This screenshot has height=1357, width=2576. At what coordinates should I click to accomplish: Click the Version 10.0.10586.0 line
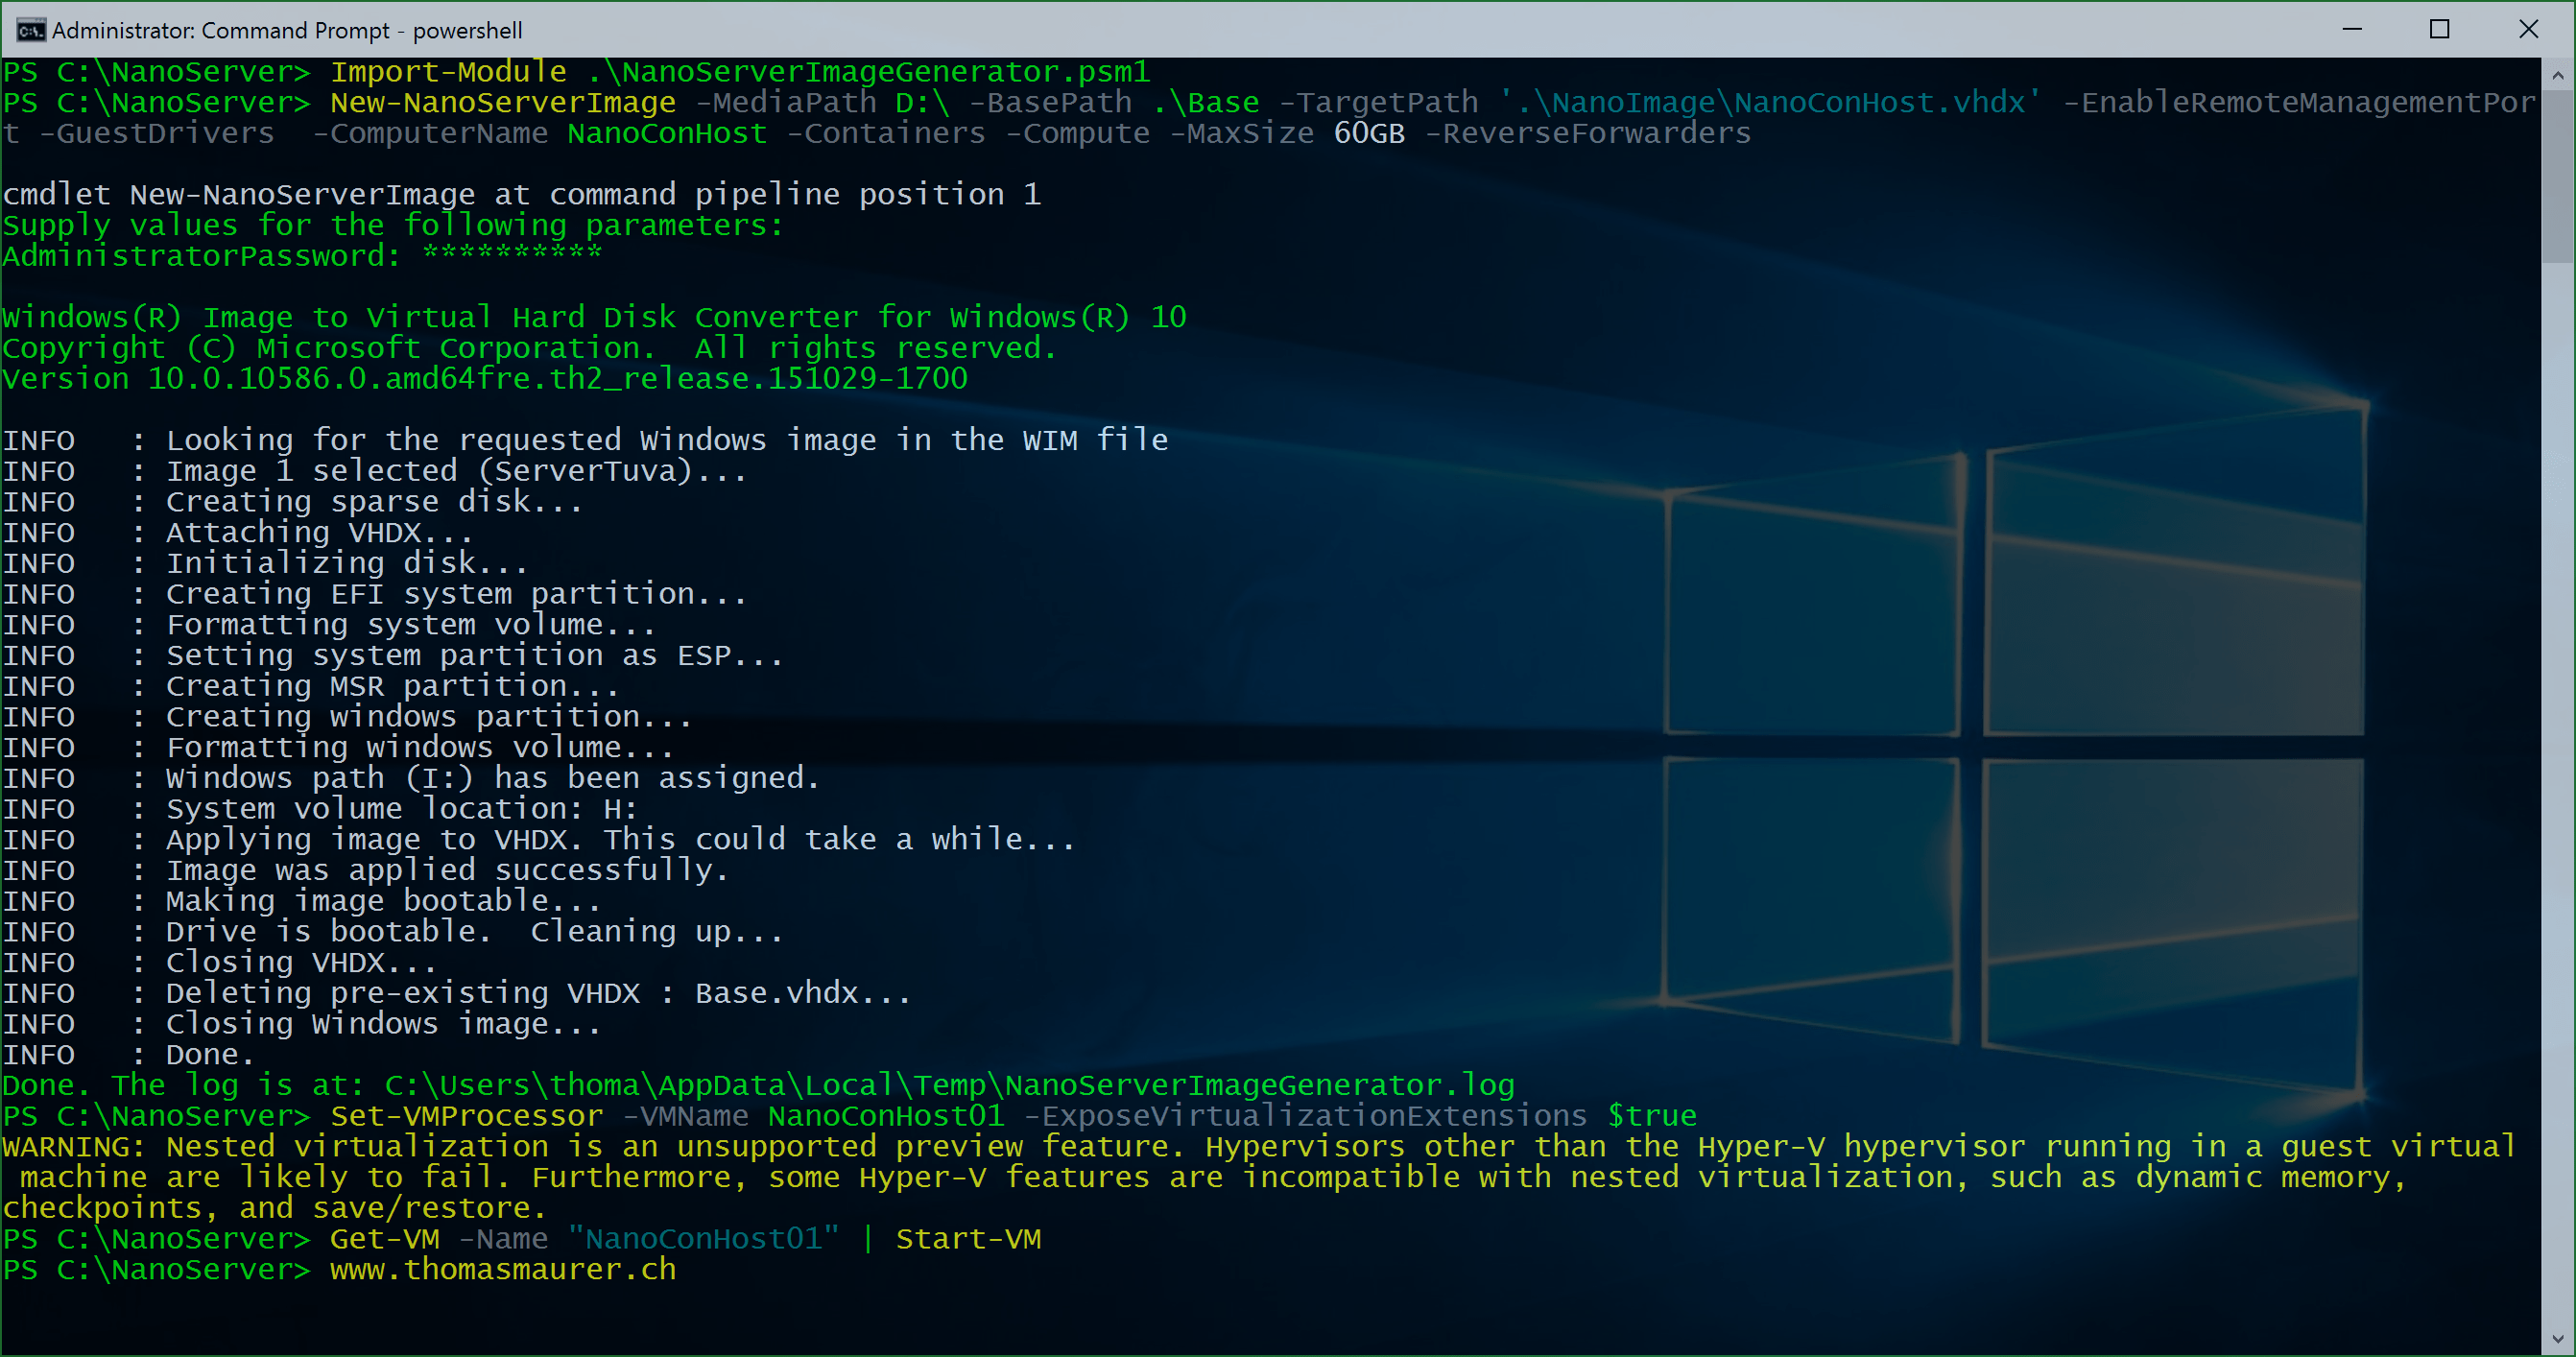pyautogui.click(x=485, y=378)
